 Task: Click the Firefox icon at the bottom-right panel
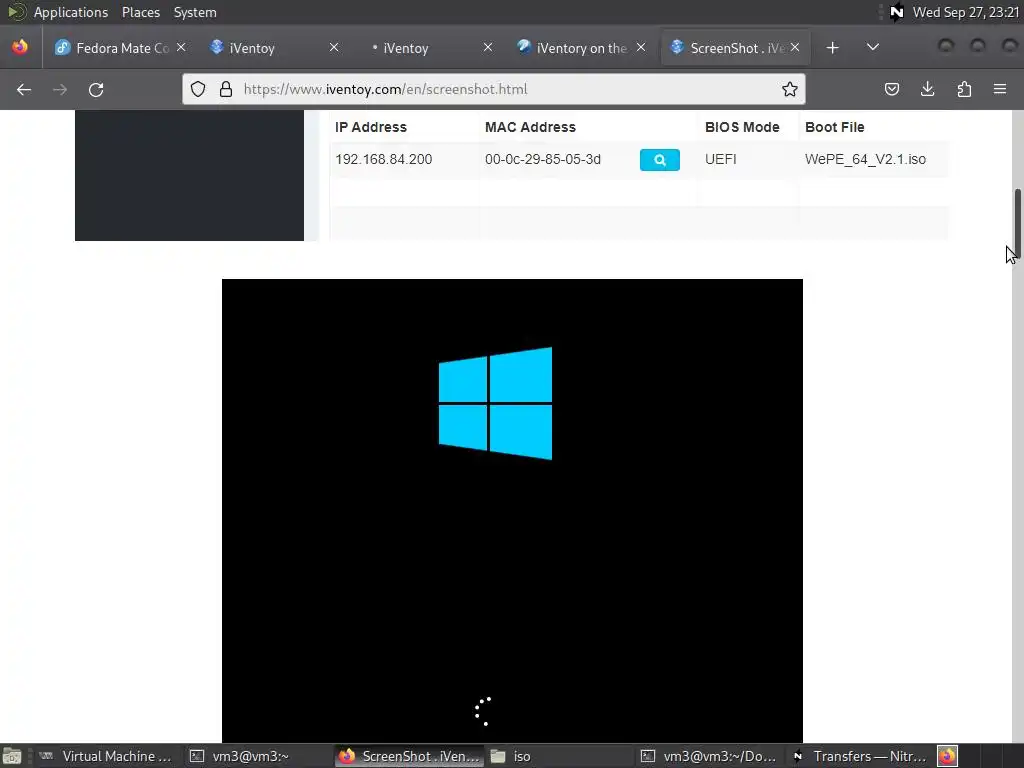(x=947, y=756)
